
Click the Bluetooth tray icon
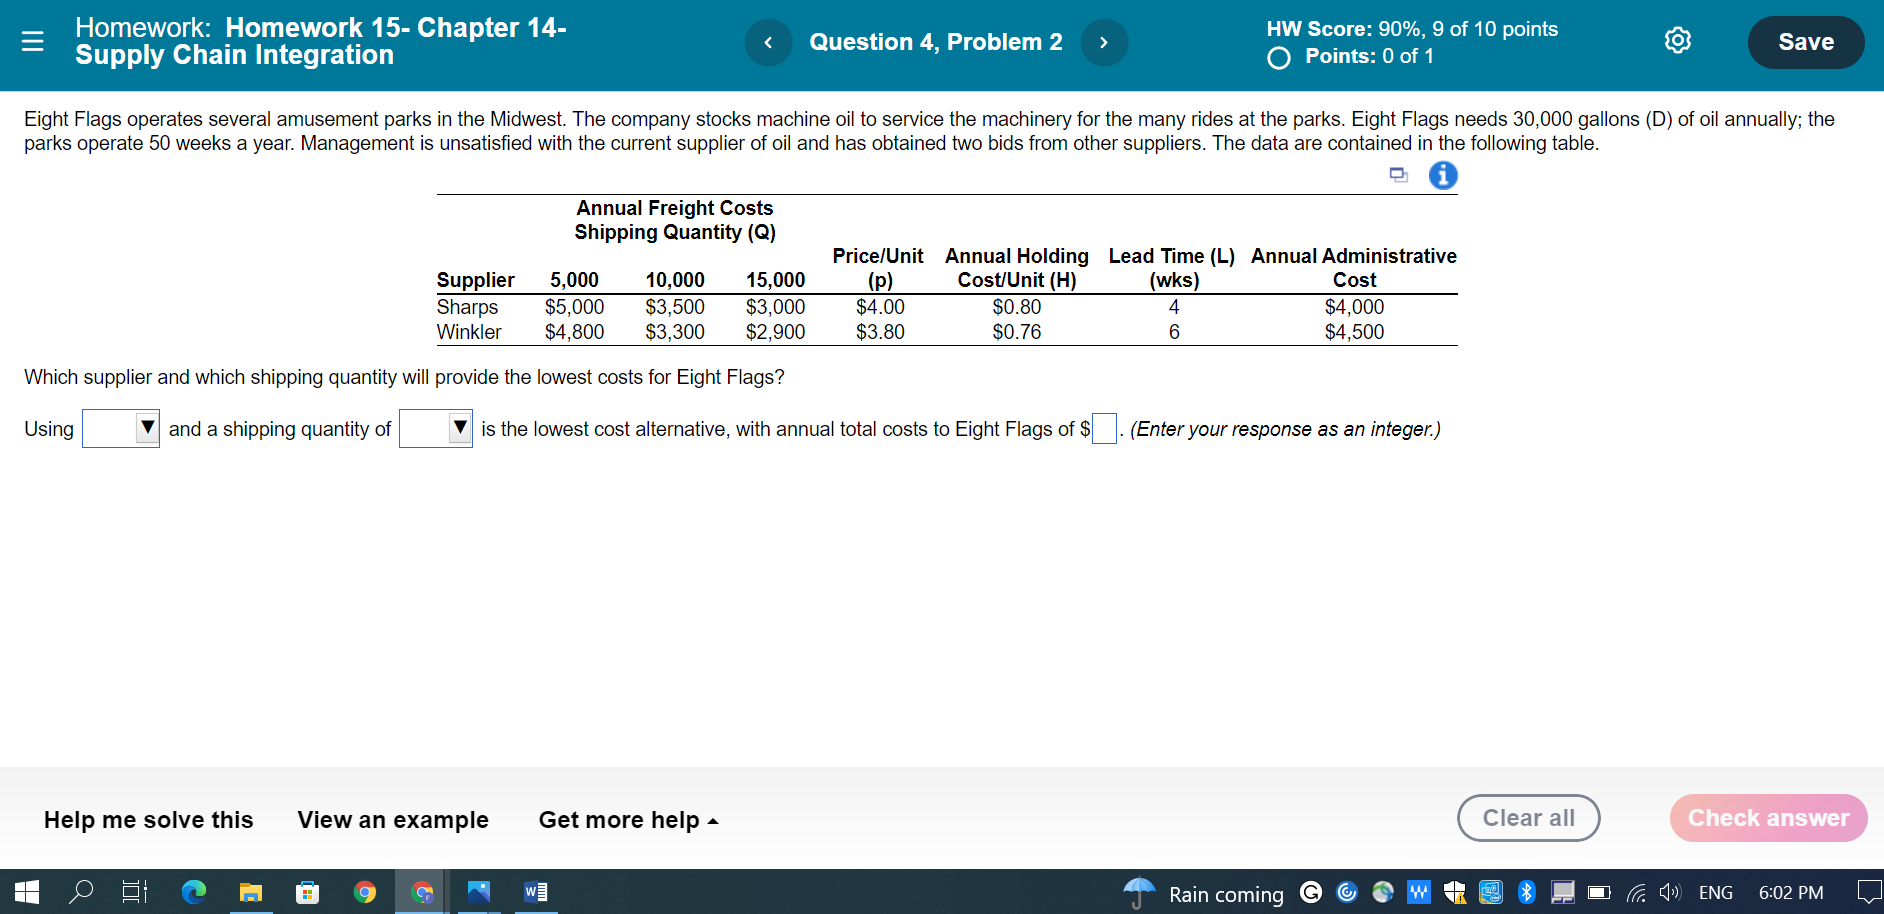tap(1526, 892)
